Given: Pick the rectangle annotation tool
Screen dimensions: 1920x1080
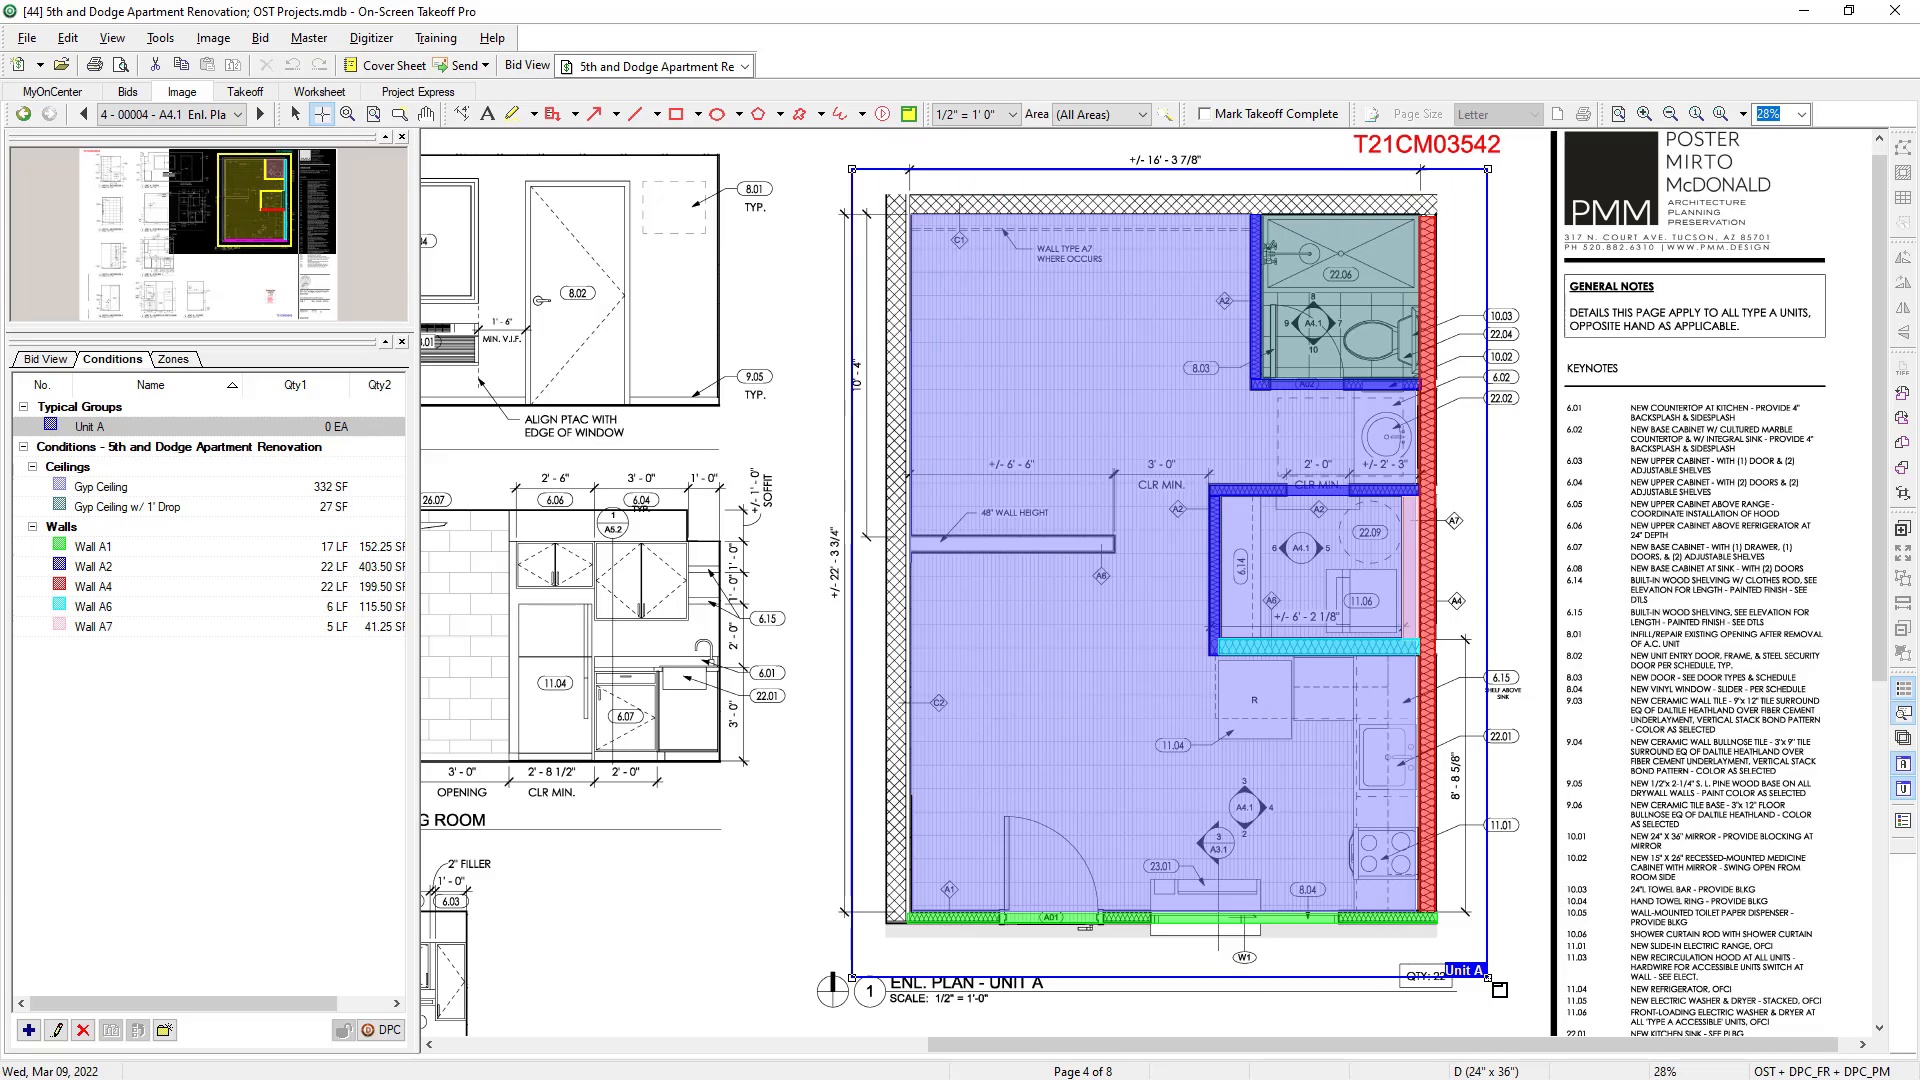Looking at the screenshot, I should click(676, 114).
